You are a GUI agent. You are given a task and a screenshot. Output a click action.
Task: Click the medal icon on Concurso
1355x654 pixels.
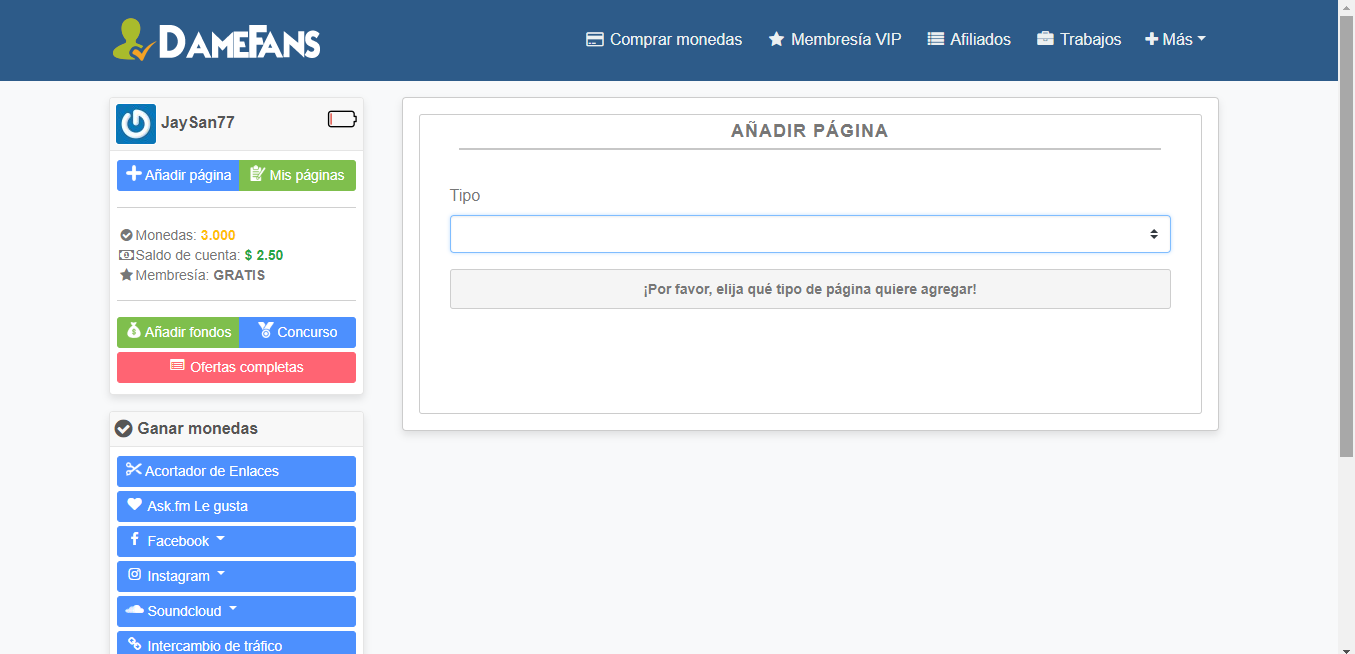point(265,331)
